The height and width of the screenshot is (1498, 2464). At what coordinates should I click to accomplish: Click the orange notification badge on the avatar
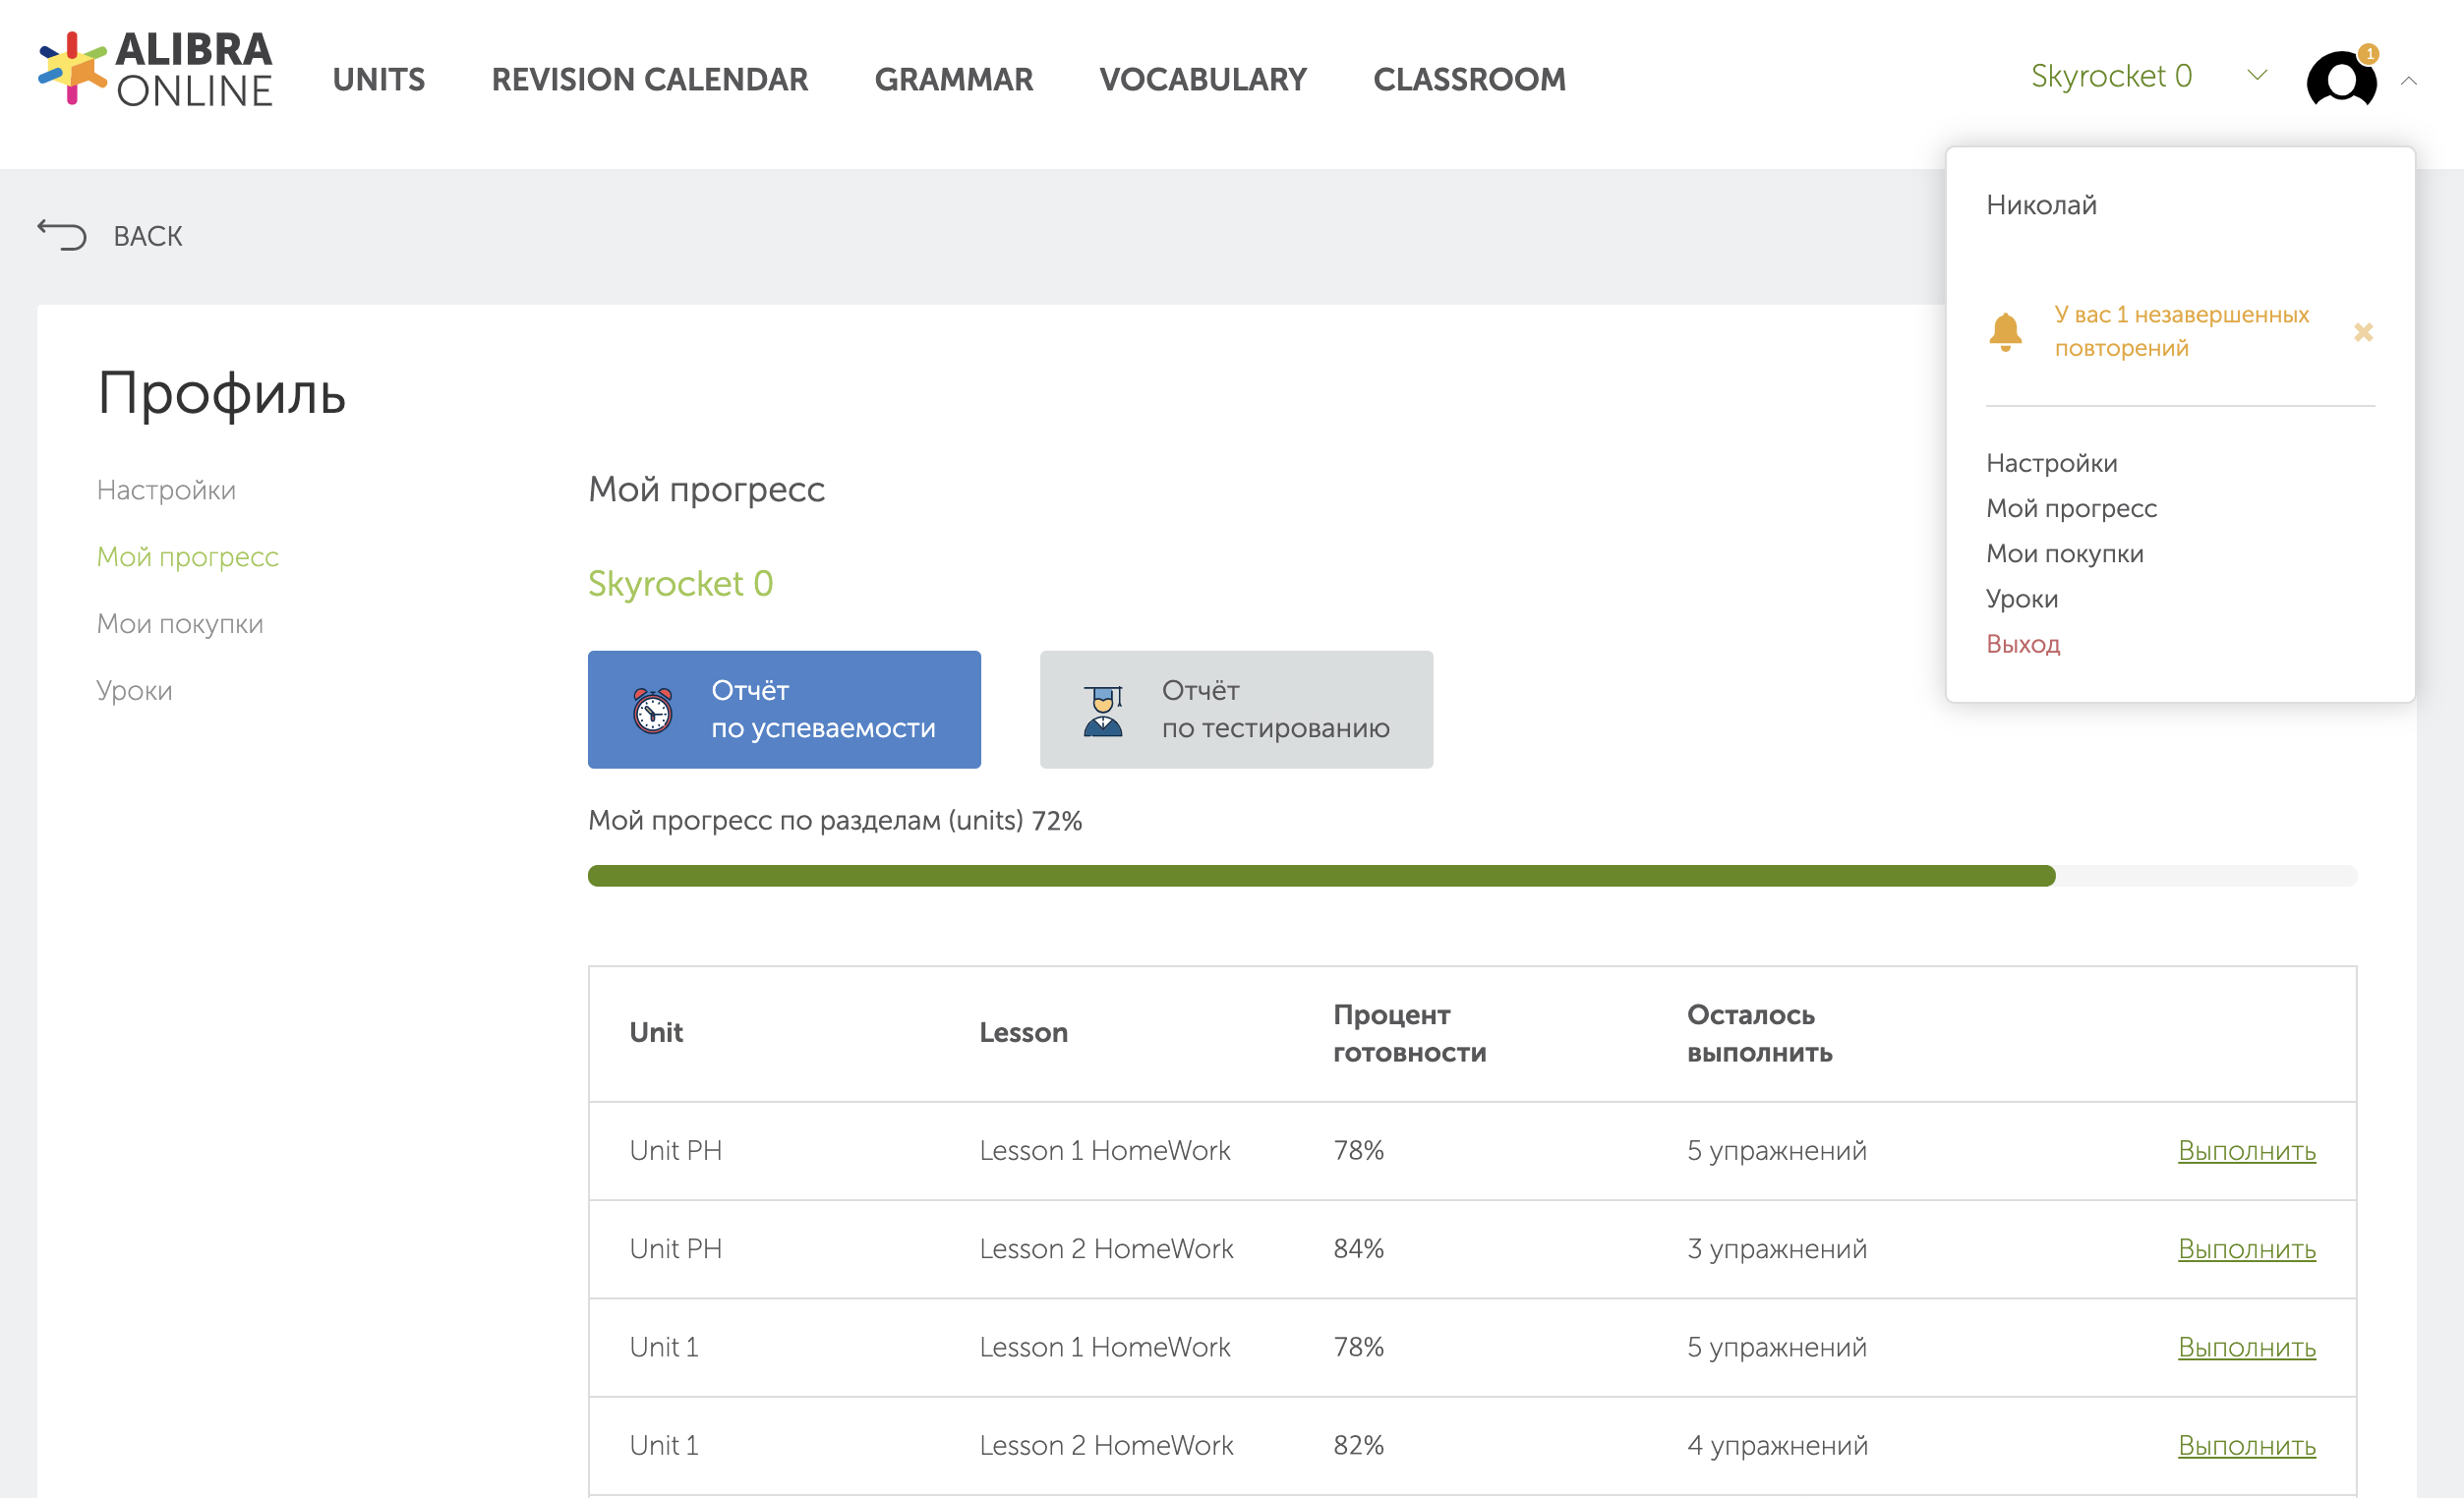(x=2368, y=53)
